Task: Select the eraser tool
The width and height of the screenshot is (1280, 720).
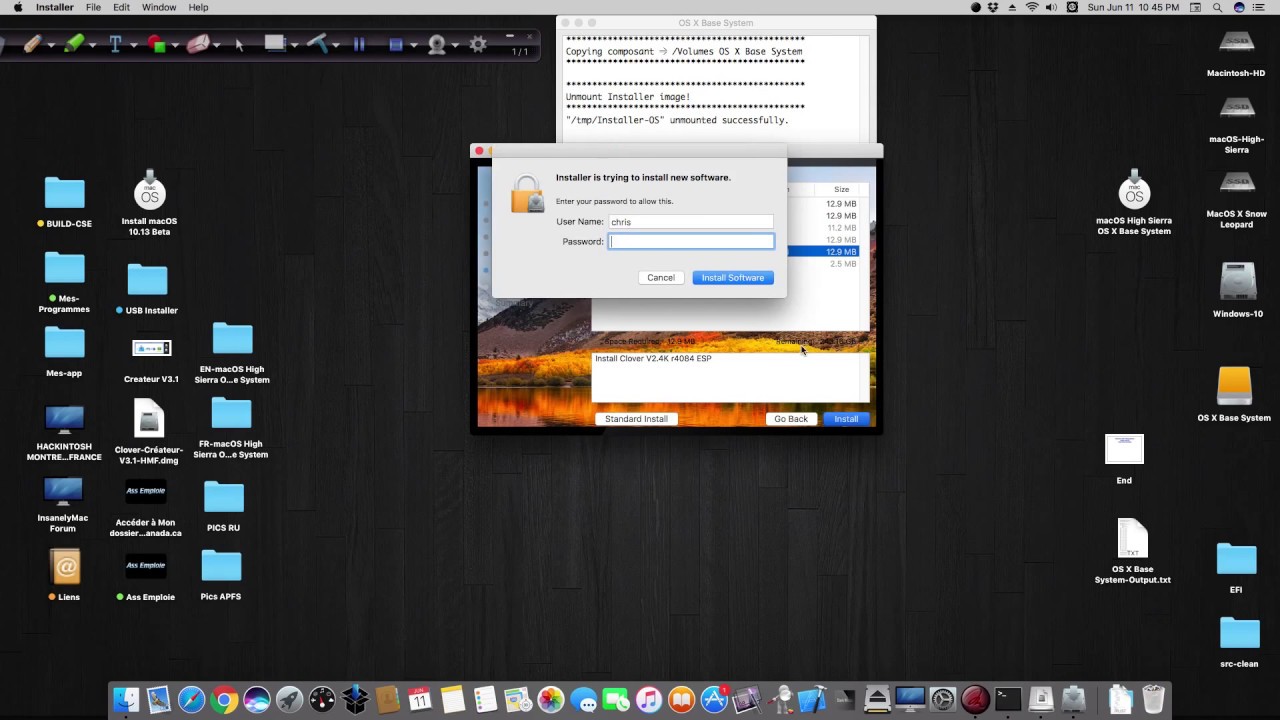Action: coord(198,44)
